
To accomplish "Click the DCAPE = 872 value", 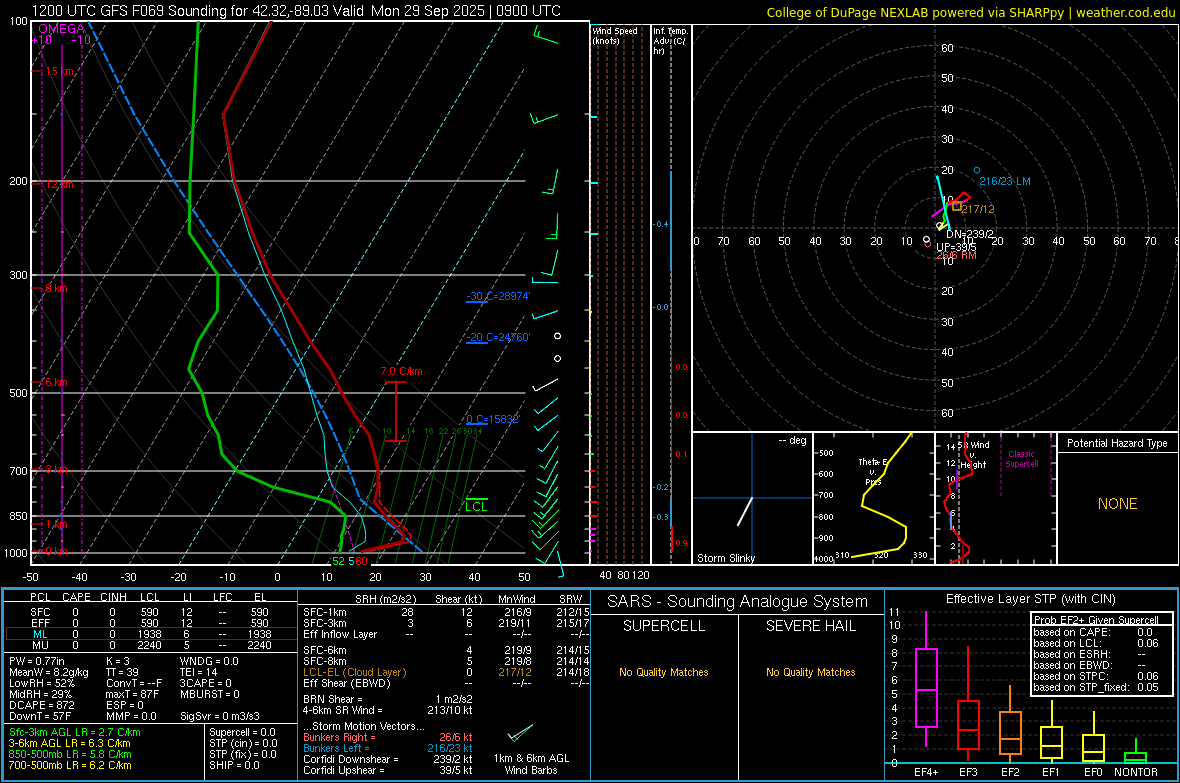I will click(42, 705).
